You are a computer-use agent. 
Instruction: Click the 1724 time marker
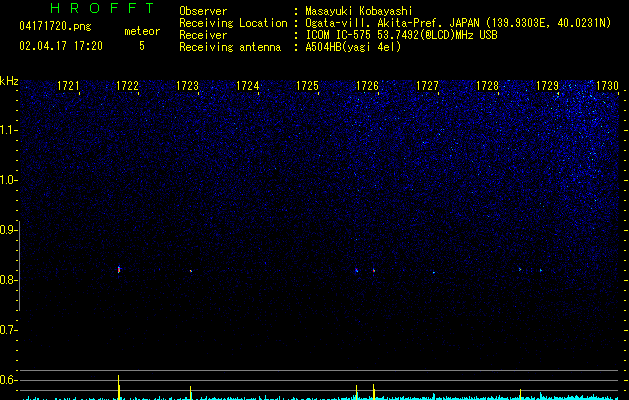coord(248,86)
